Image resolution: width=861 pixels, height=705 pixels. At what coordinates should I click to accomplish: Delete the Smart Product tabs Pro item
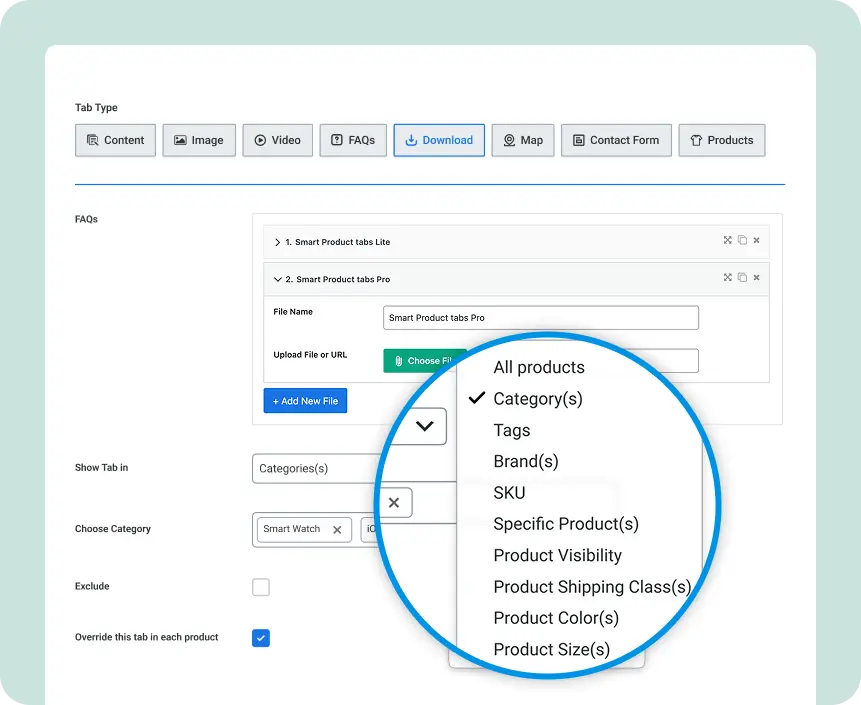pos(756,278)
